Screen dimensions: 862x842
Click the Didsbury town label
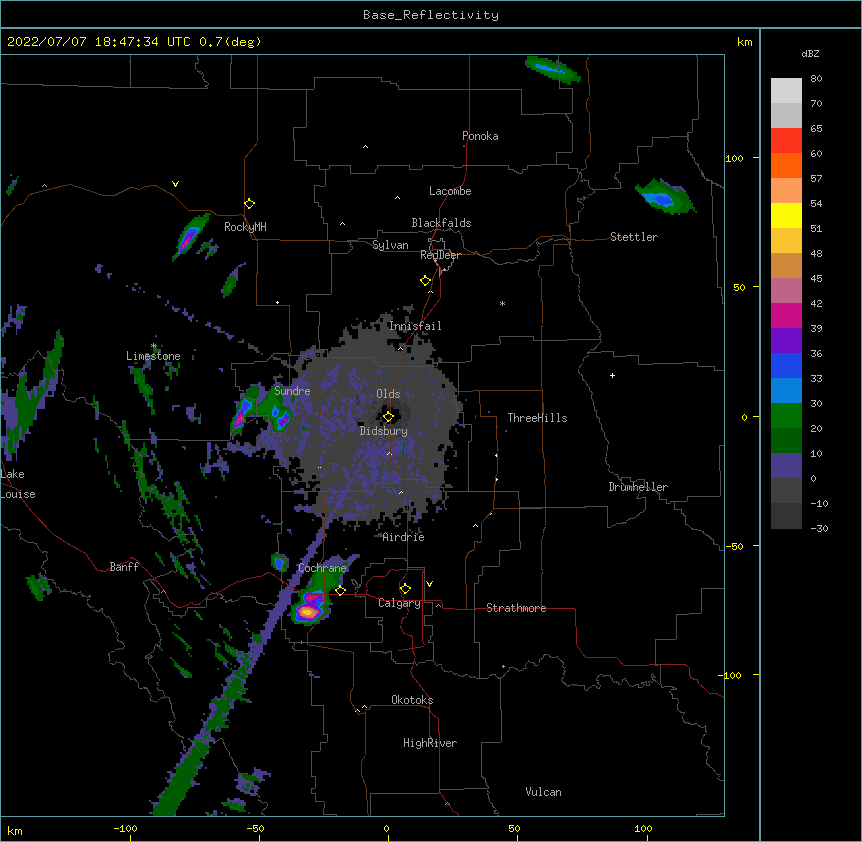click(x=384, y=431)
